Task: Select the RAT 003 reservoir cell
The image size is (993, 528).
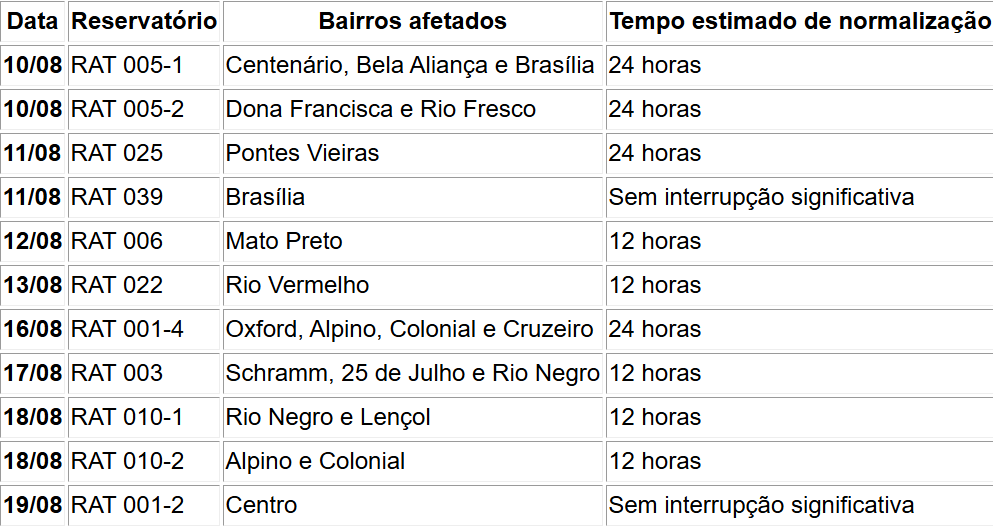Action: (x=144, y=374)
